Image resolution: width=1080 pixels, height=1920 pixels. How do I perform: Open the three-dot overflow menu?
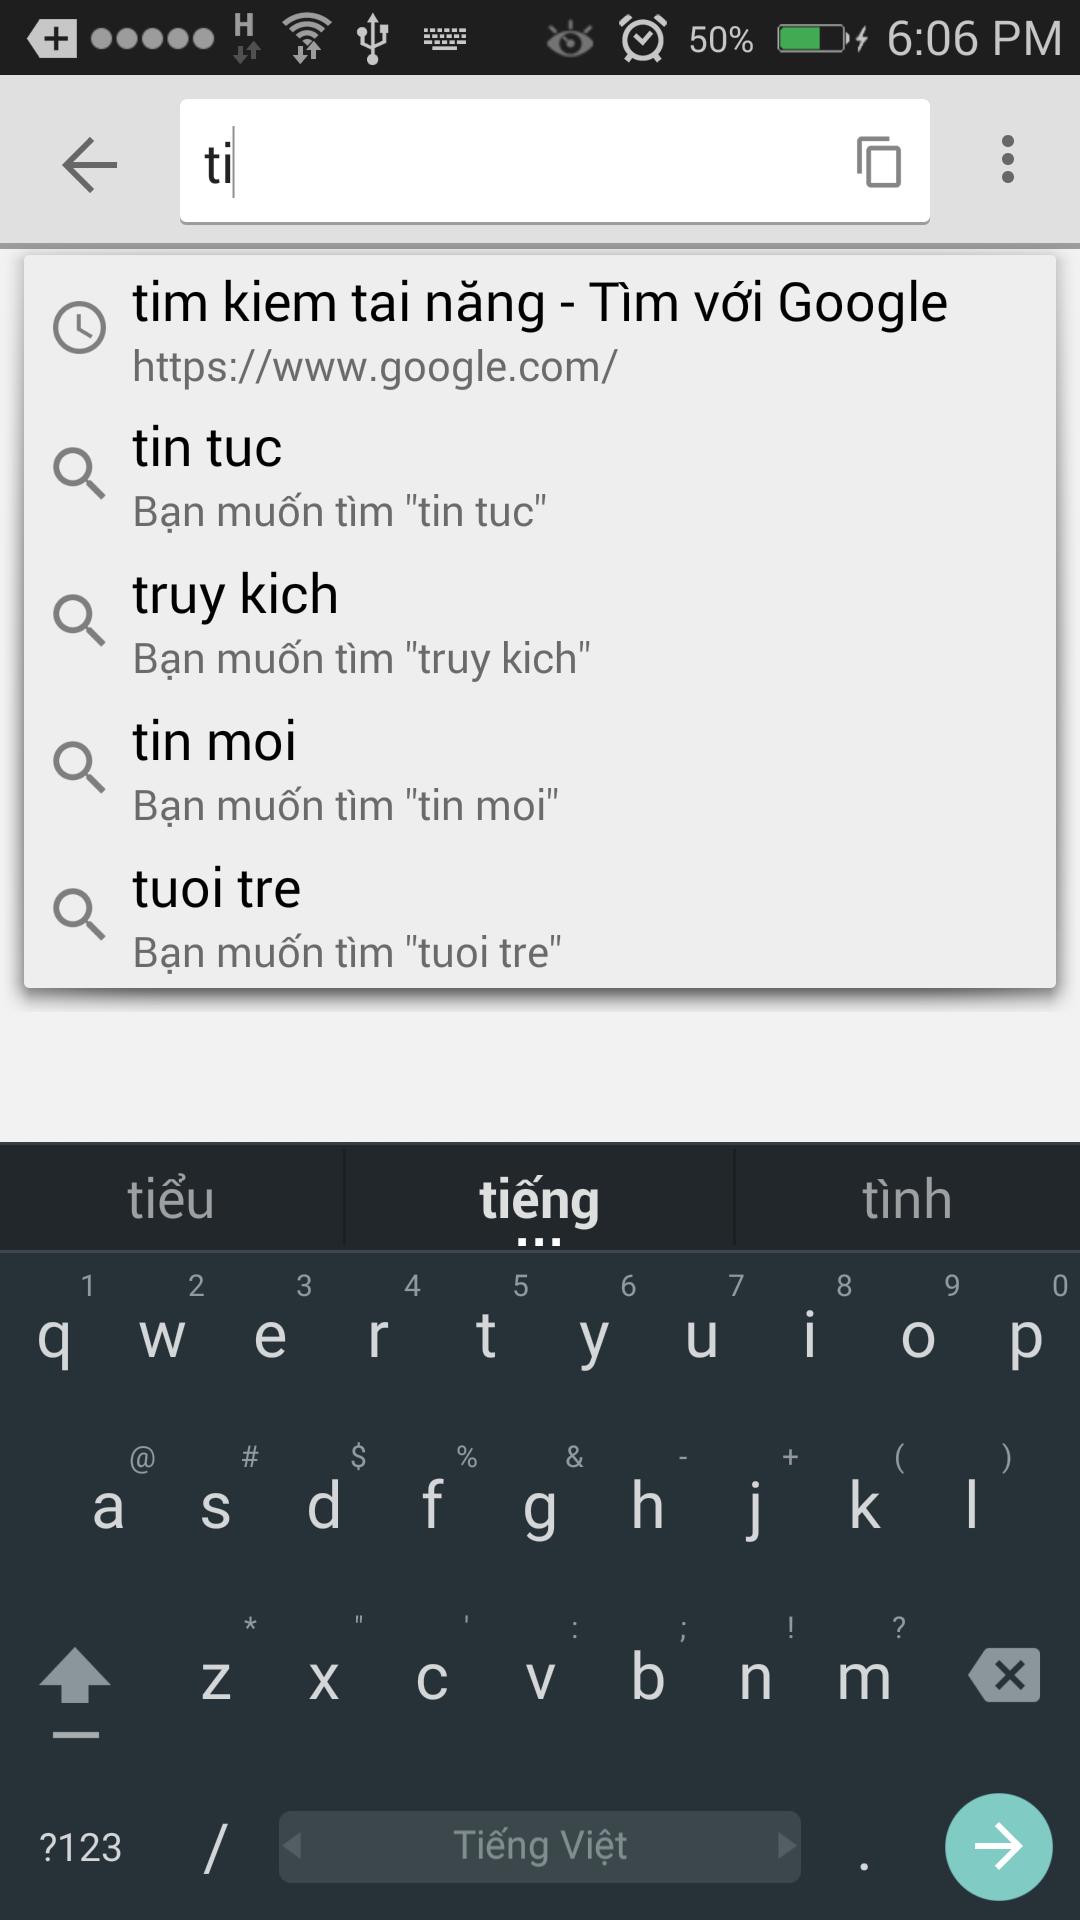(x=1006, y=163)
